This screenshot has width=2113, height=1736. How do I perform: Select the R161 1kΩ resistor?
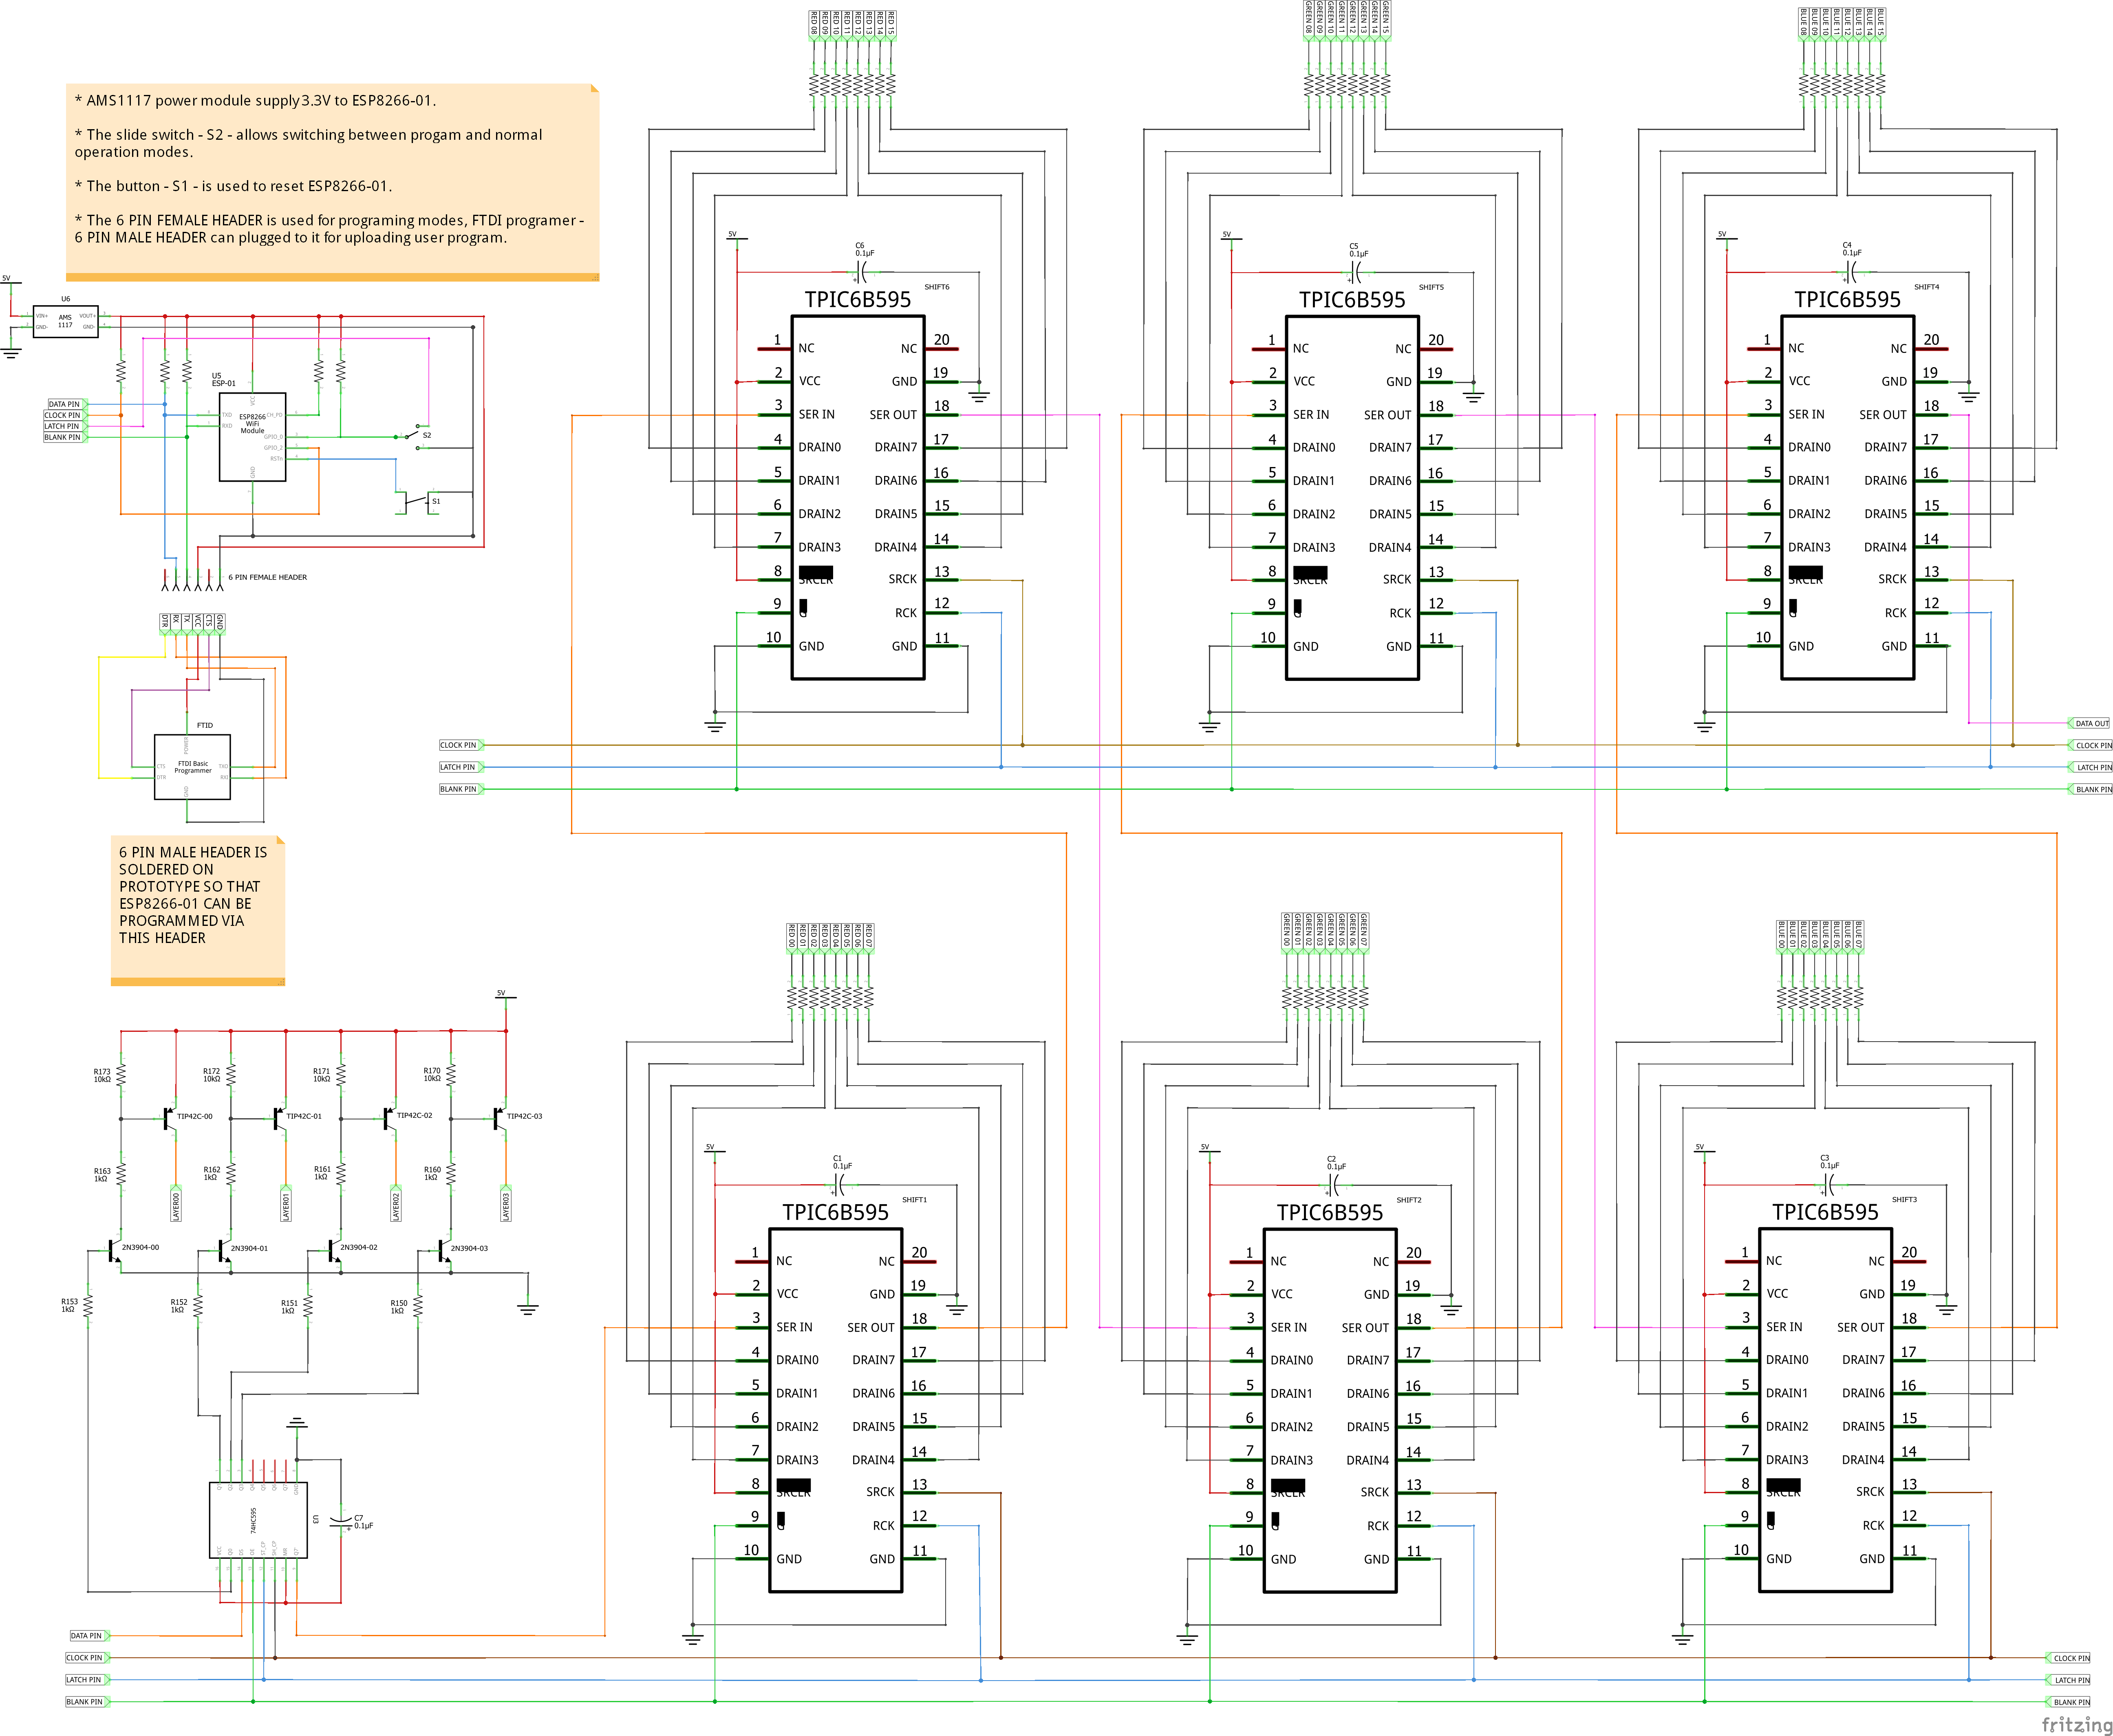click(x=341, y=1174)
